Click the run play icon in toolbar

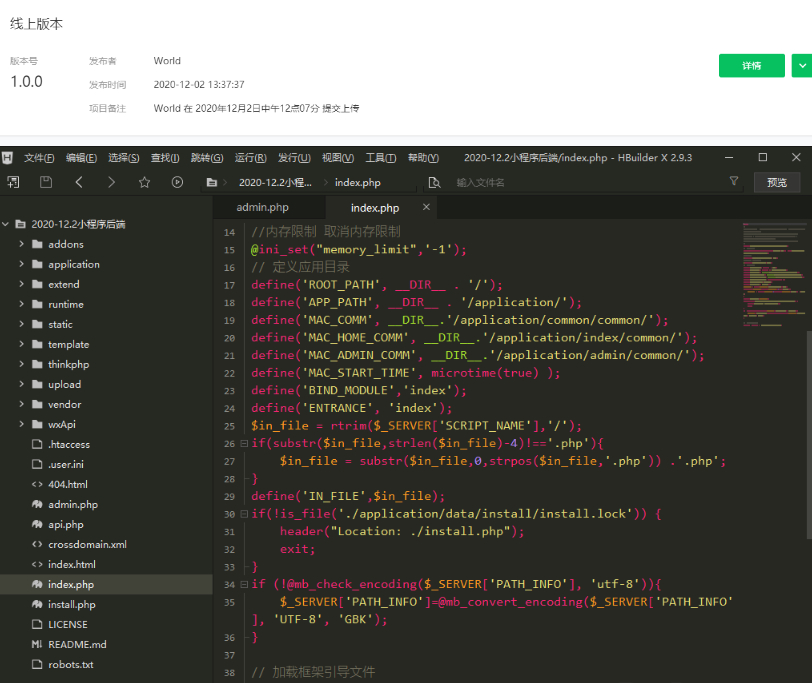[x=177, y=182]
